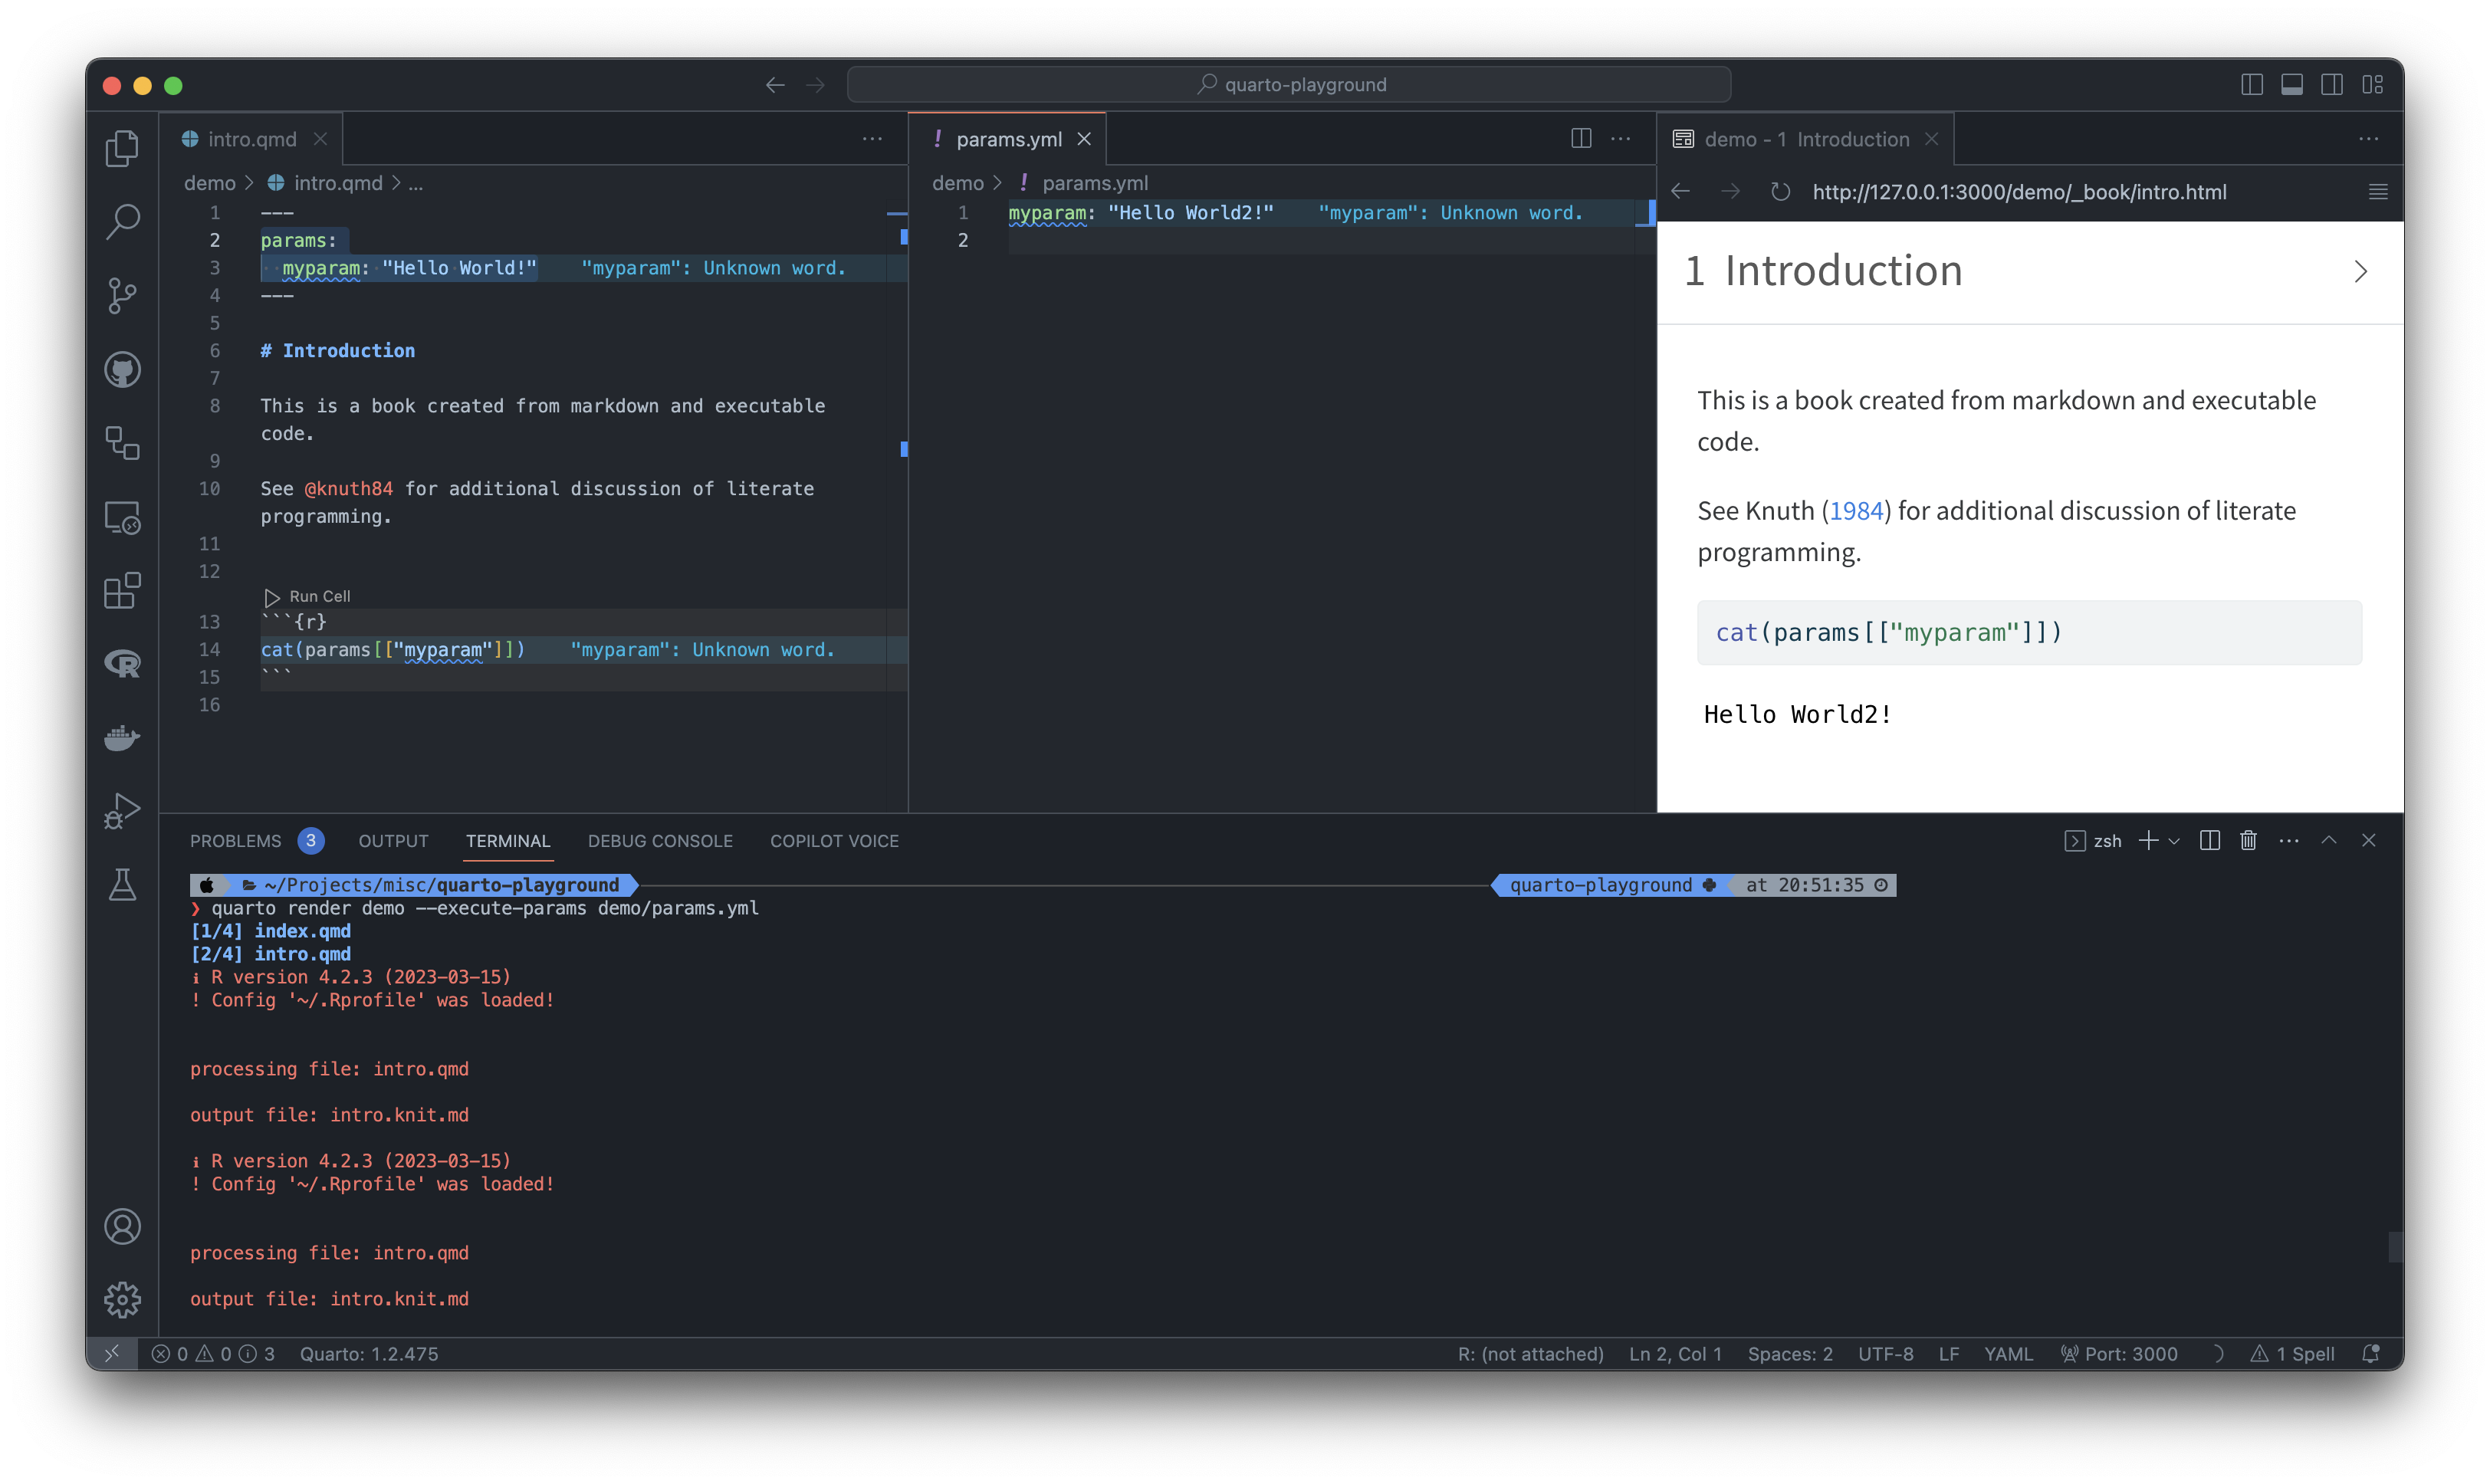The image size is (2490, 1484).
Task: Open the Manage settings gear
Action: (x=122, y=1300)
